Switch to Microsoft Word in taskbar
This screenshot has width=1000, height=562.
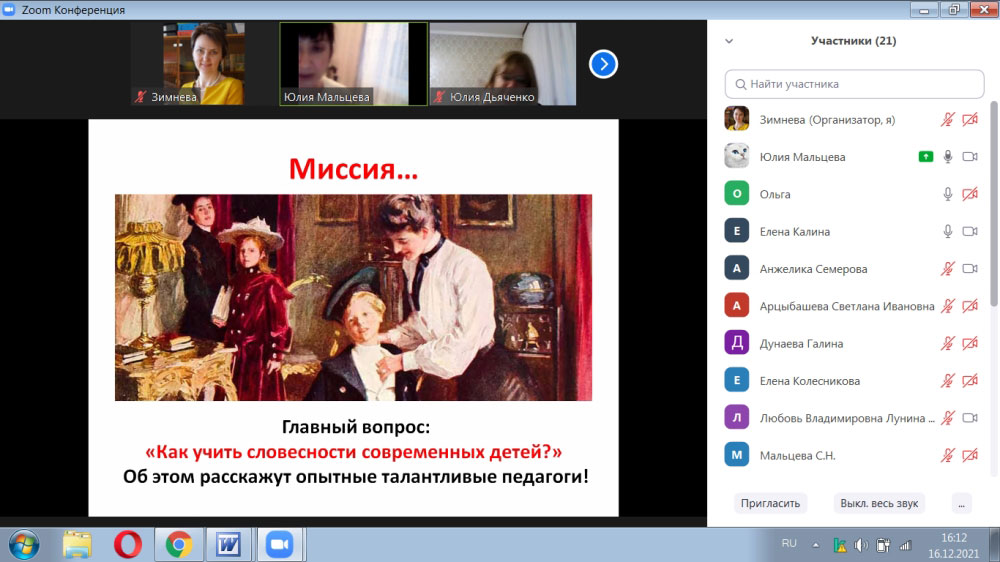tap(228, 545)
